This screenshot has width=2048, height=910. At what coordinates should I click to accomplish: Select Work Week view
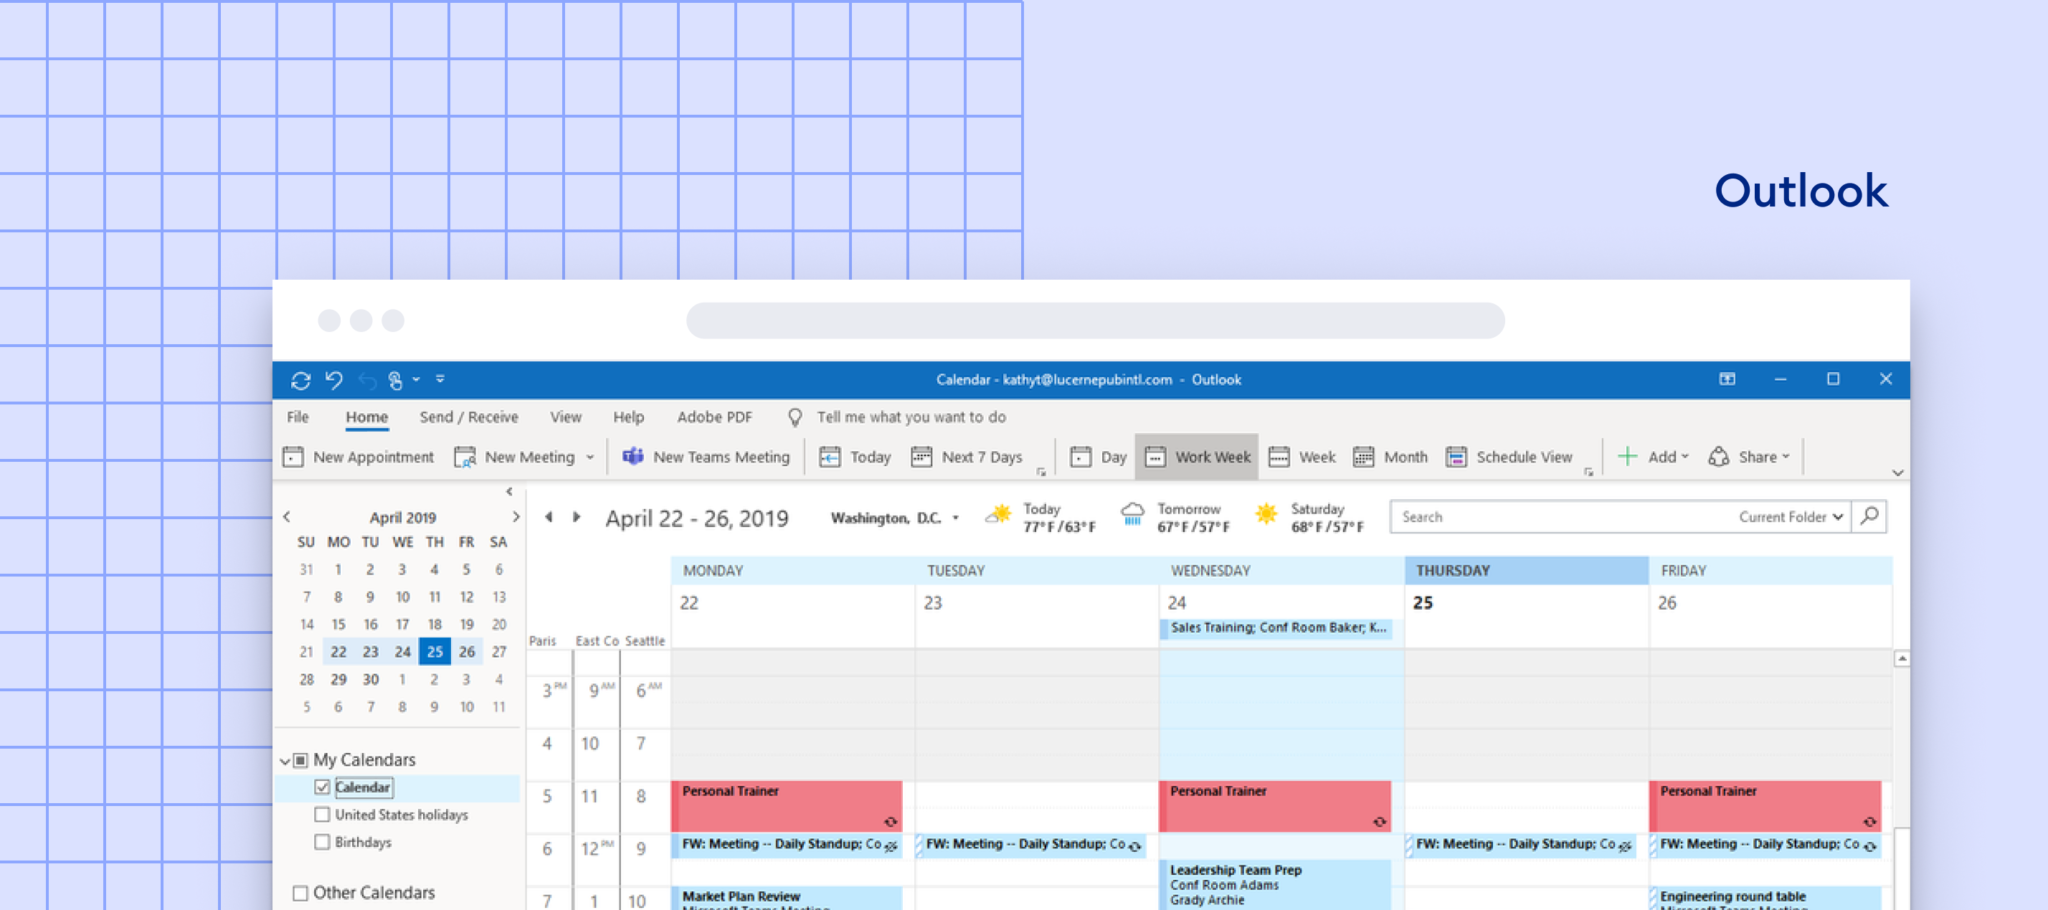click(x=1197, y=457)
